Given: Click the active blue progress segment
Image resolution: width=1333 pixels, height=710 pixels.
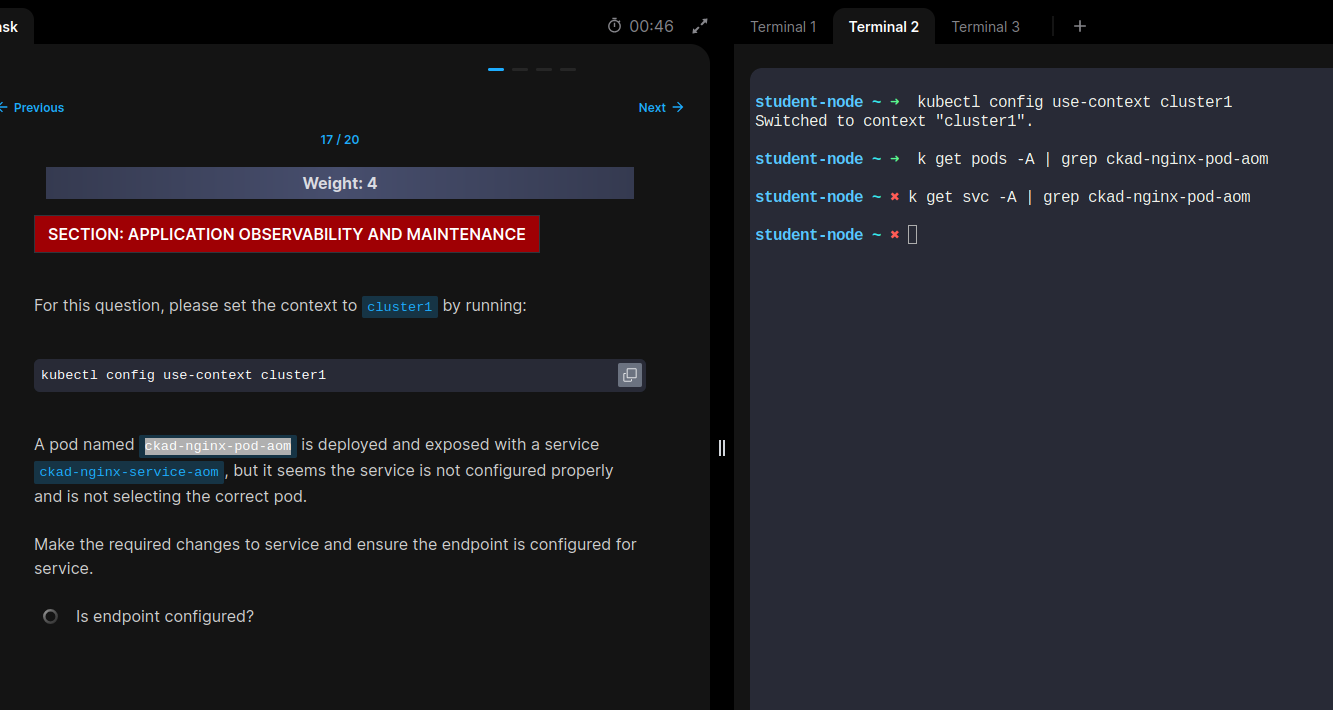Looking at the screenshot, I should 495,69.
